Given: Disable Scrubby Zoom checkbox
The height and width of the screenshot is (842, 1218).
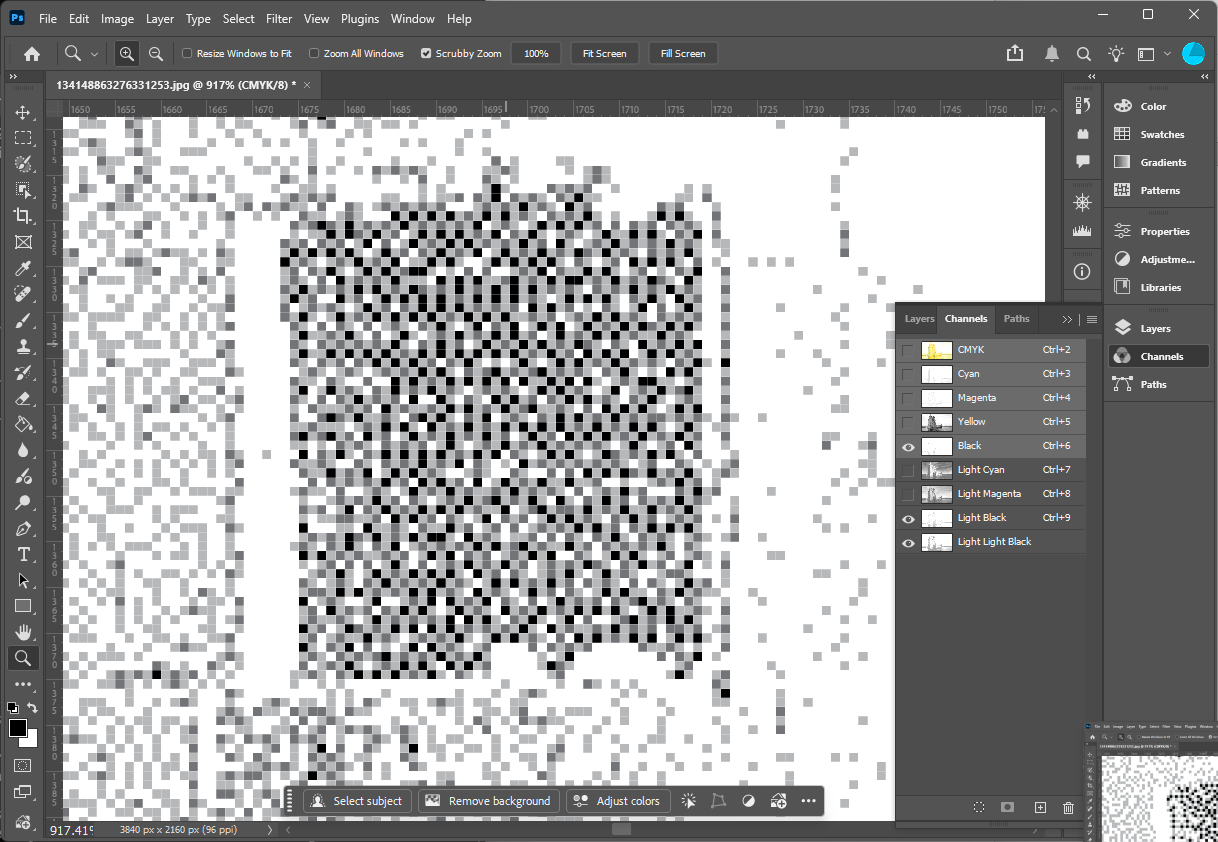Looking at the screenshot, I should pyautogui.click(x=427, y=54).
